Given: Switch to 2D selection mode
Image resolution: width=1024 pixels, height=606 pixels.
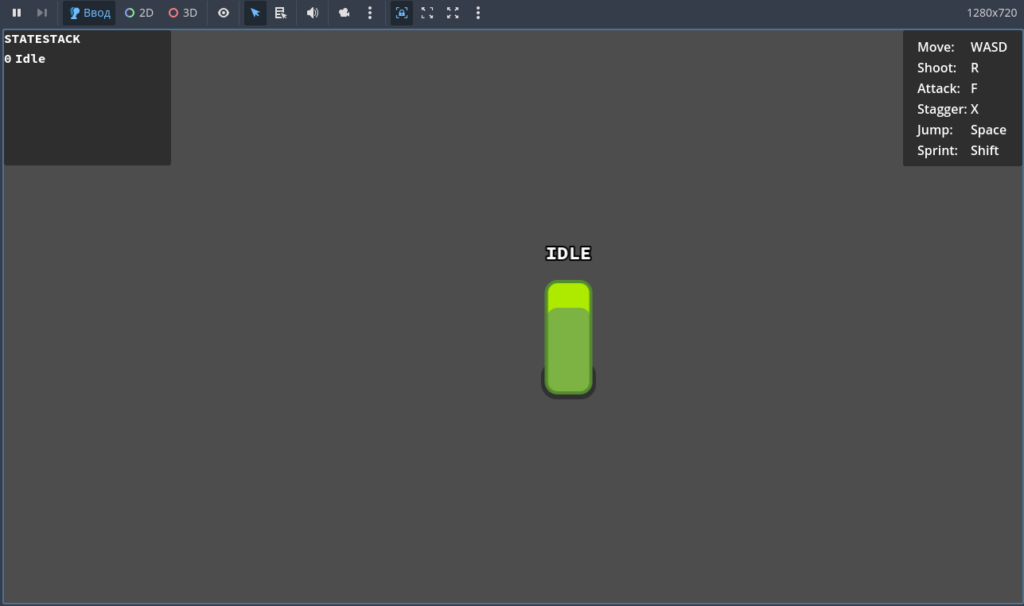Looking at the screenshot, I should pos(139,13).
